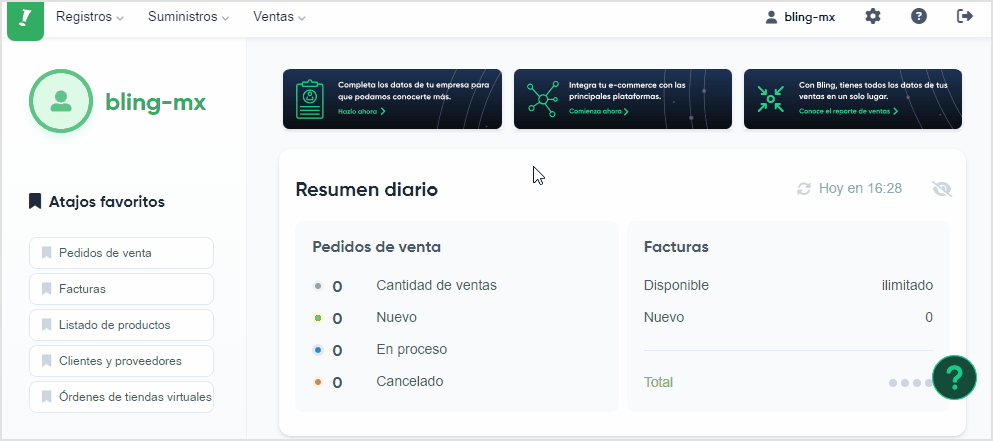
Task: Click the green Bling logo icon
Action: click(25, 19)
